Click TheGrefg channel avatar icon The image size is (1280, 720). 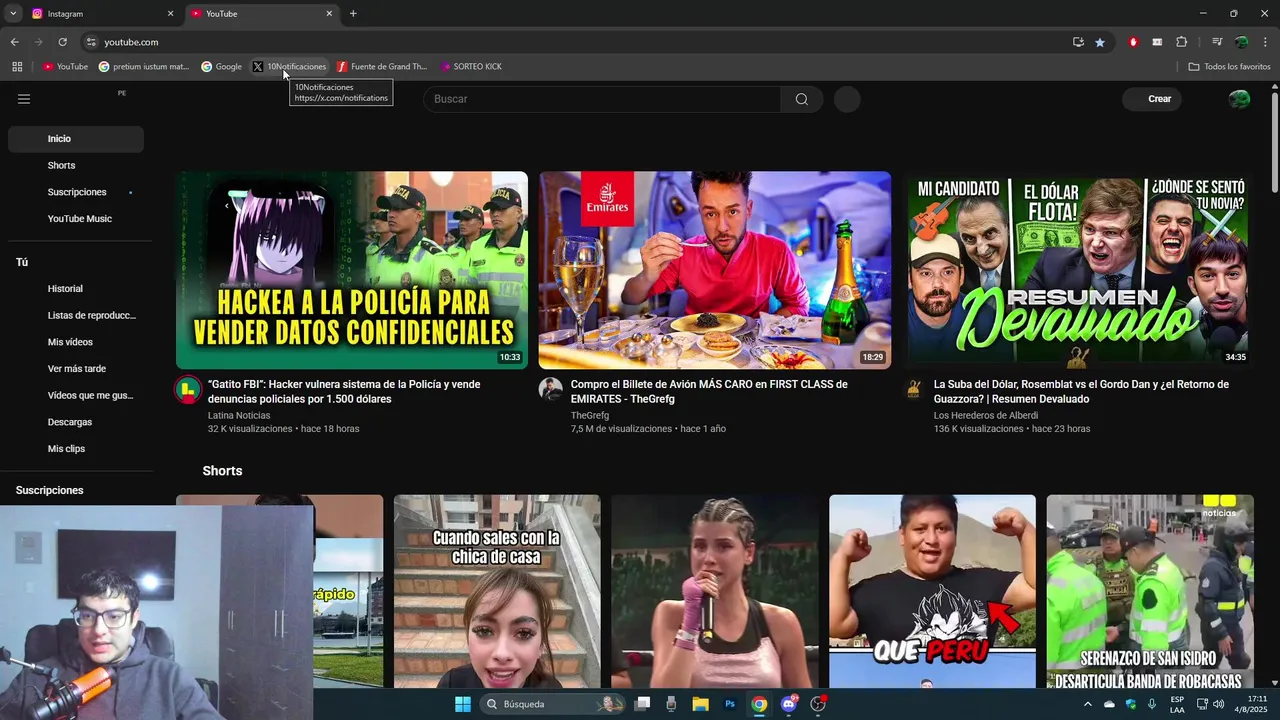pos(551,389)
